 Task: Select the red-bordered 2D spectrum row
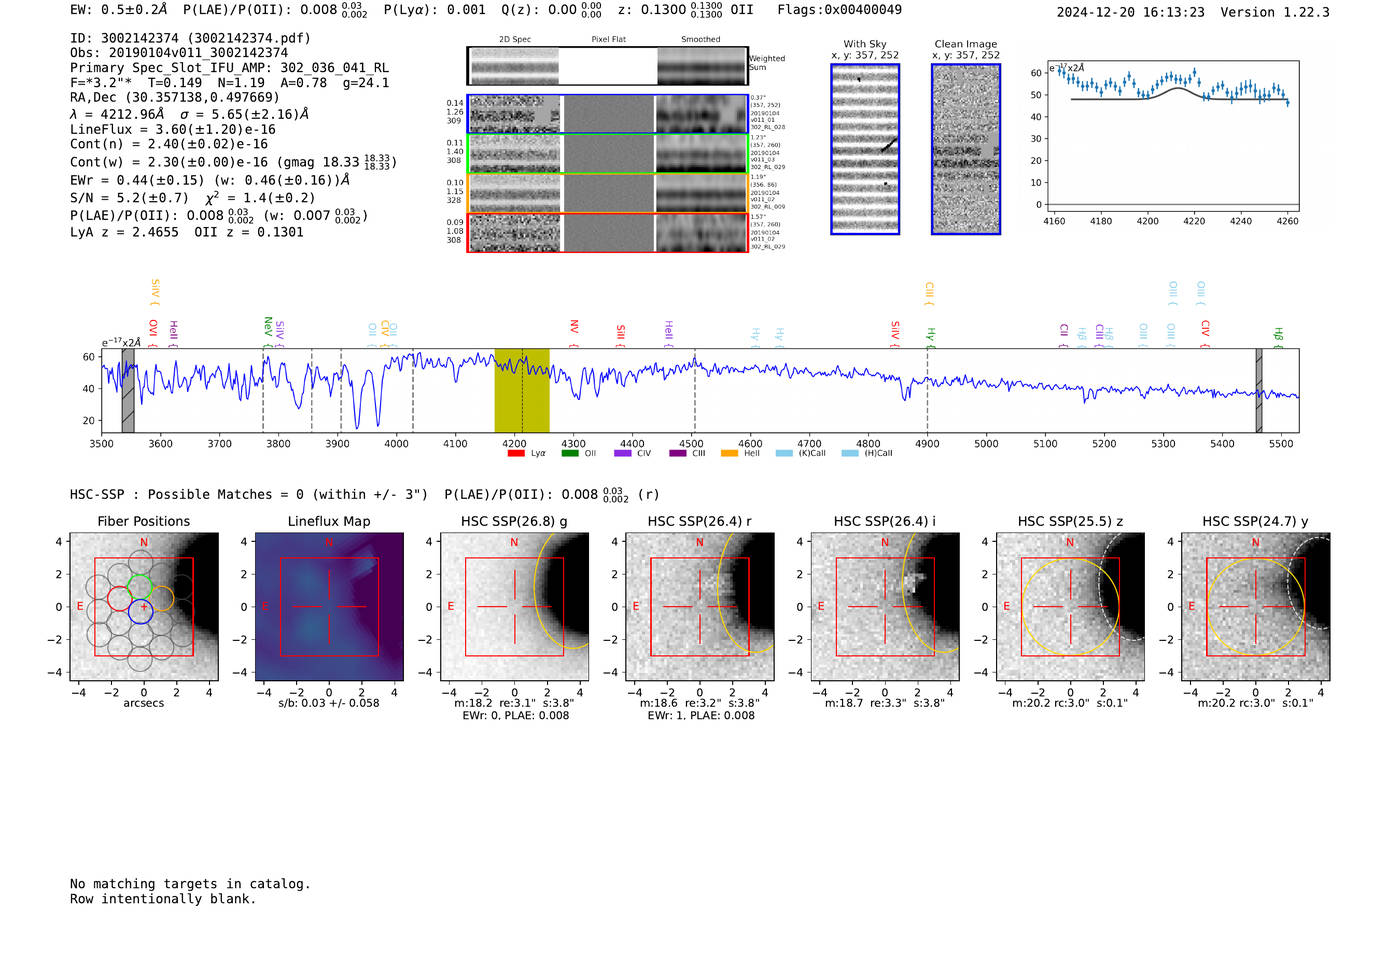click(608, 232)
